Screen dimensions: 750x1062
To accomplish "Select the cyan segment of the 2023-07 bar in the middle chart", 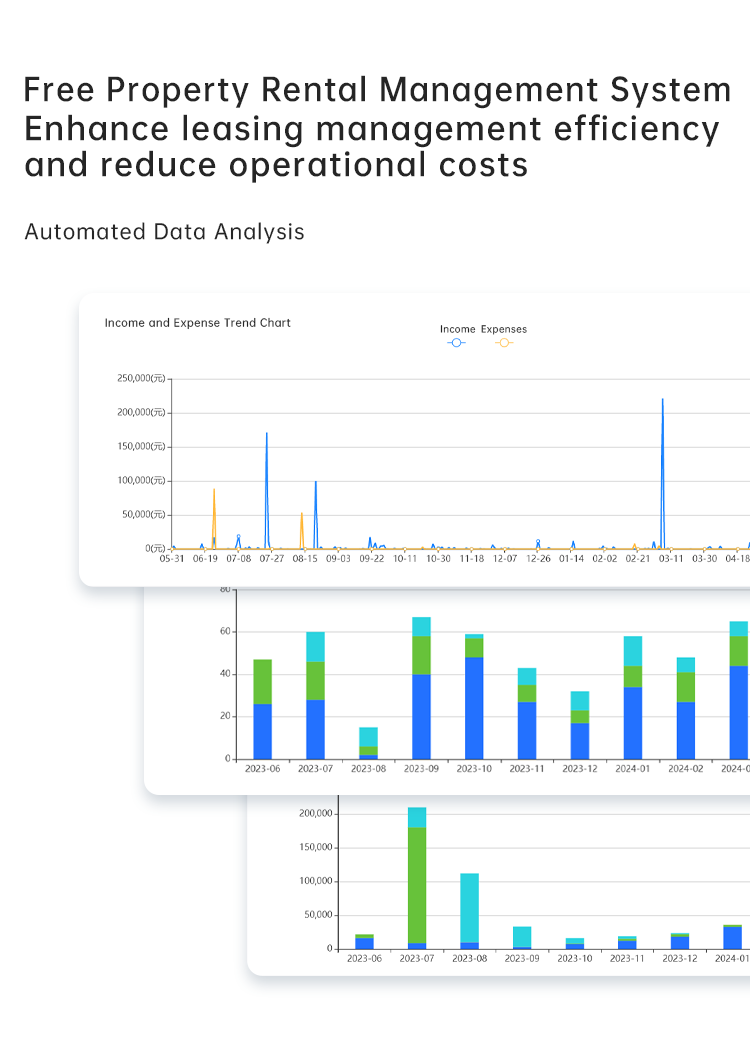I will [315, 646].
